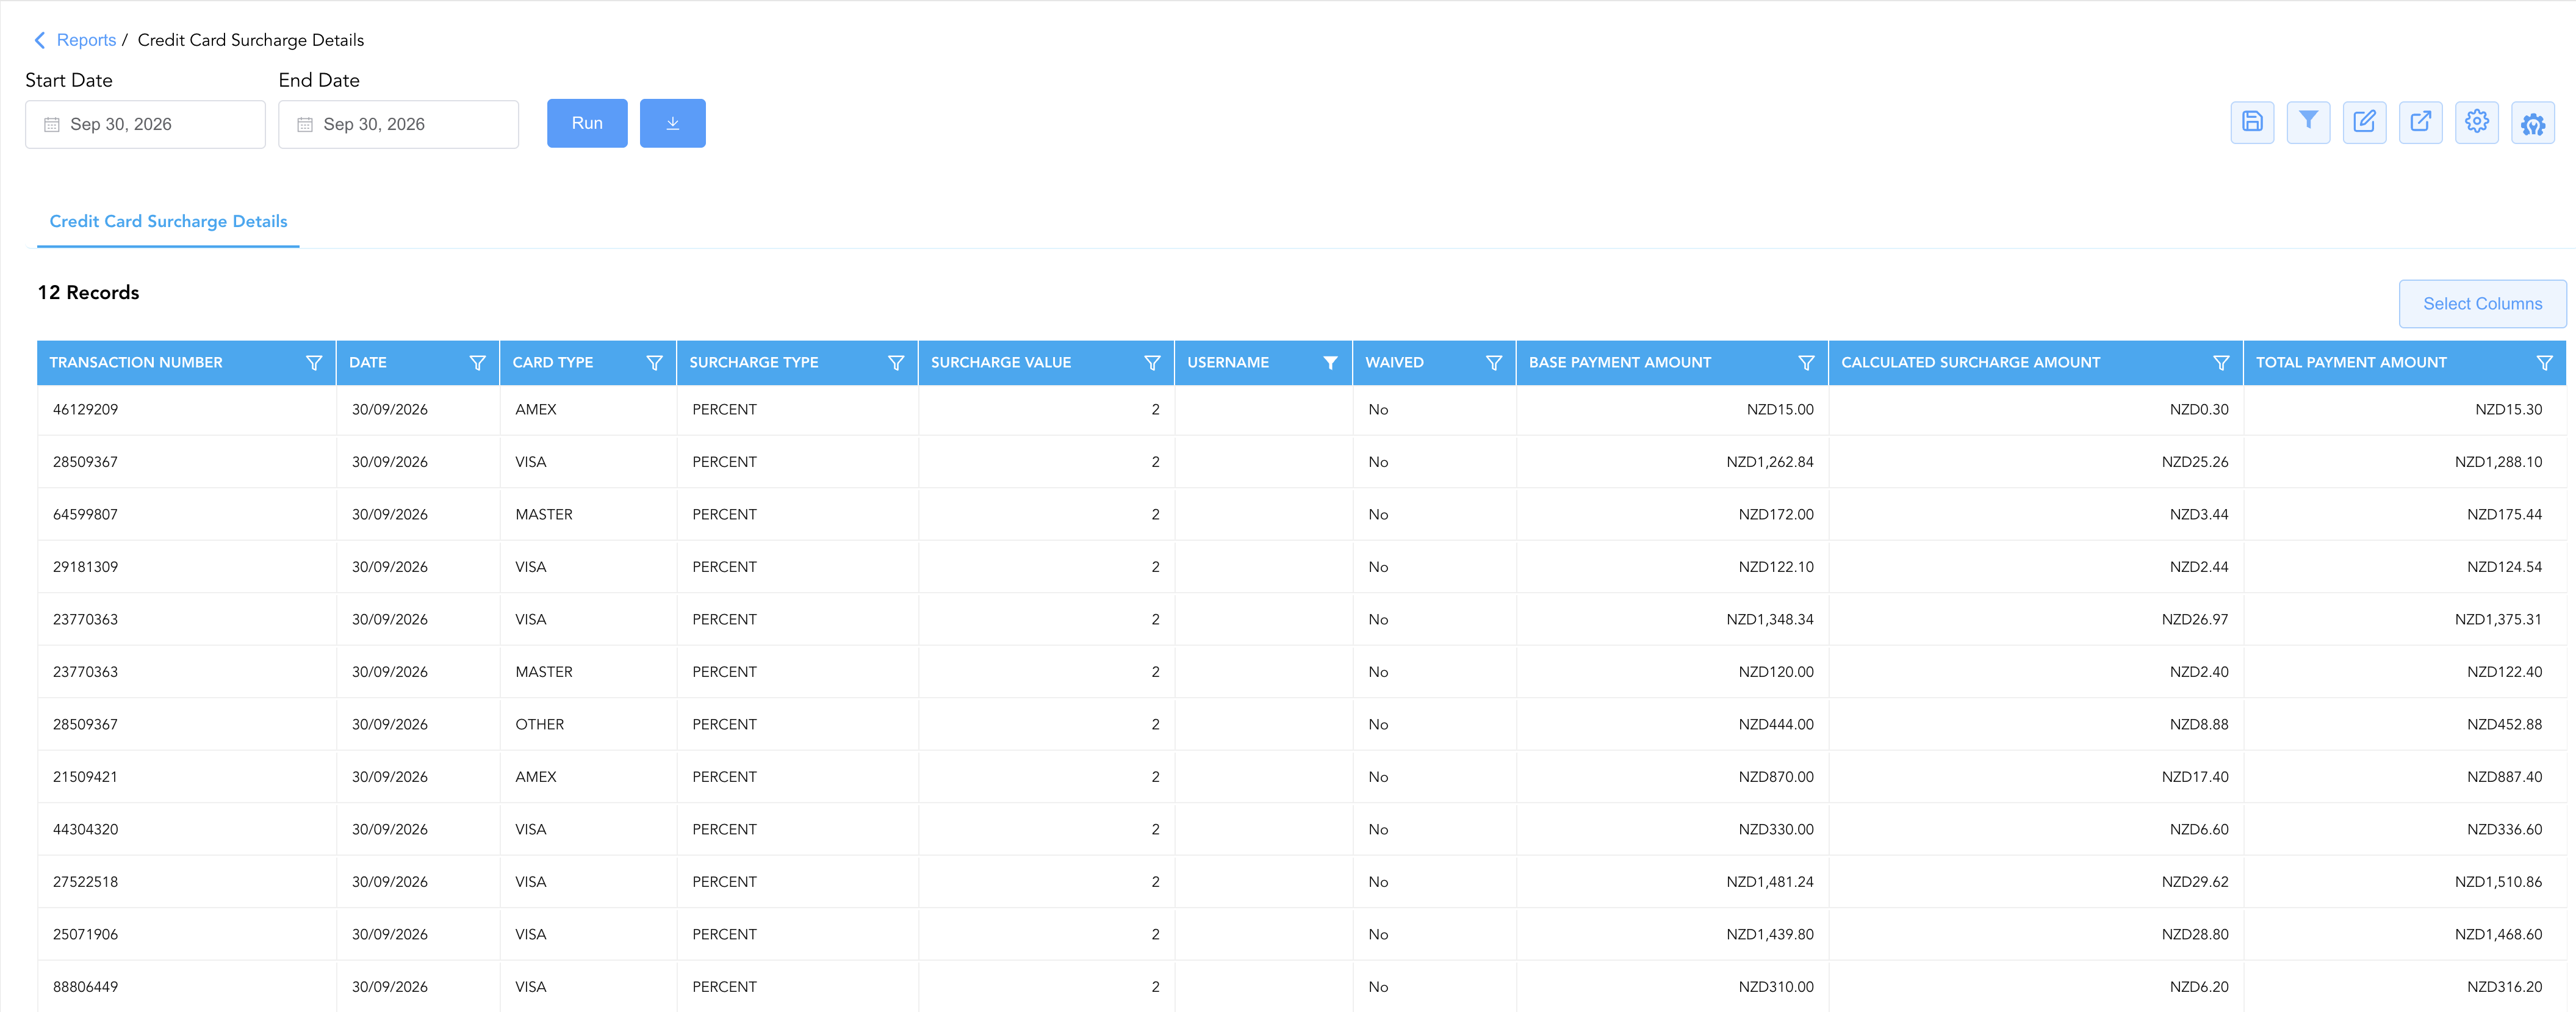This screenshot has width=2576, height=1012.
Task: Run the report
Action: point(587,123)
